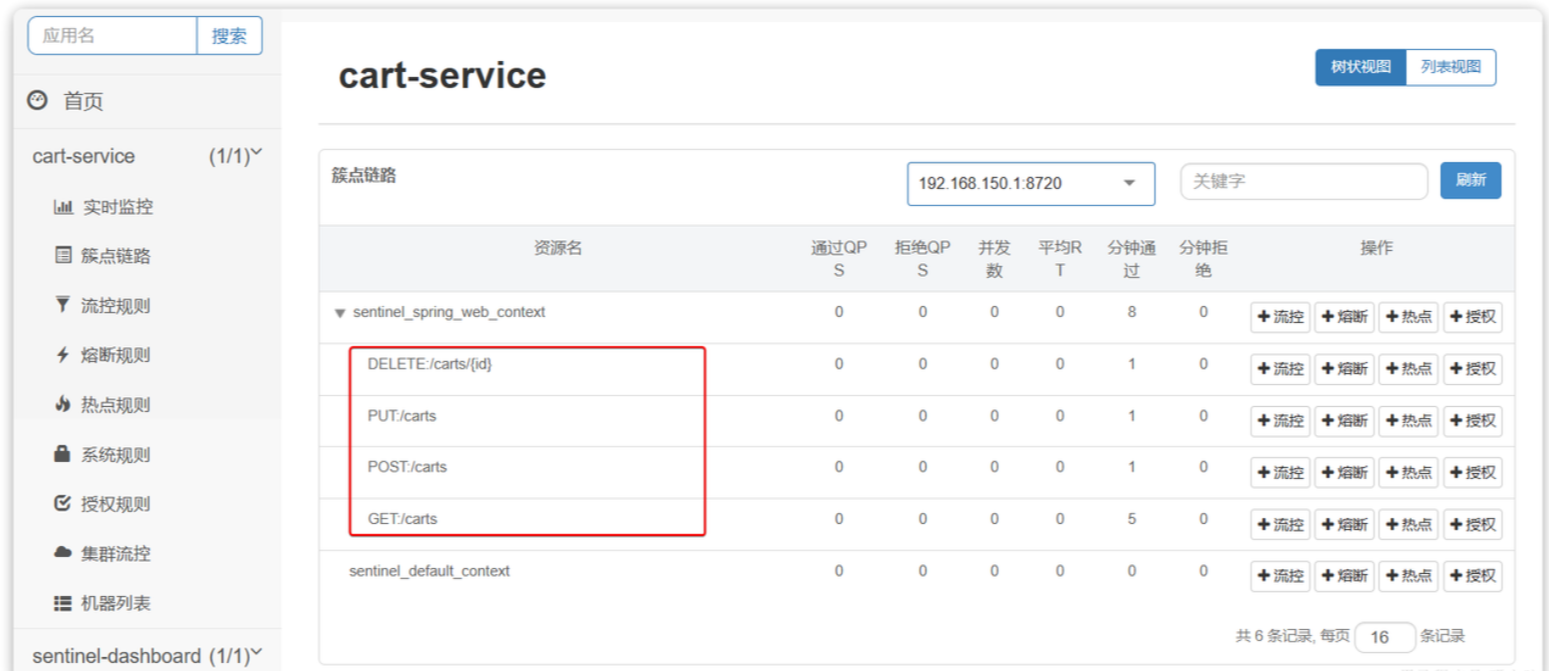Open 授权规则 in the sidebar

(115, 504)
